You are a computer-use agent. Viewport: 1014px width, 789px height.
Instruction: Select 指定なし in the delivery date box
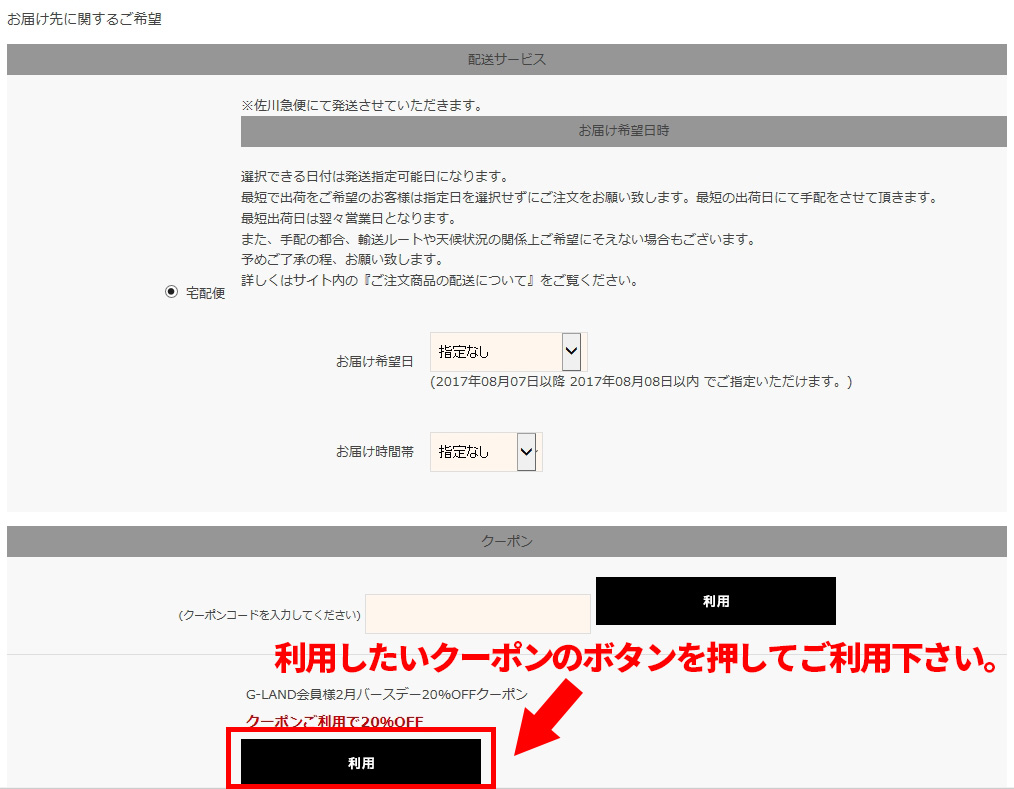pos(490,351)
